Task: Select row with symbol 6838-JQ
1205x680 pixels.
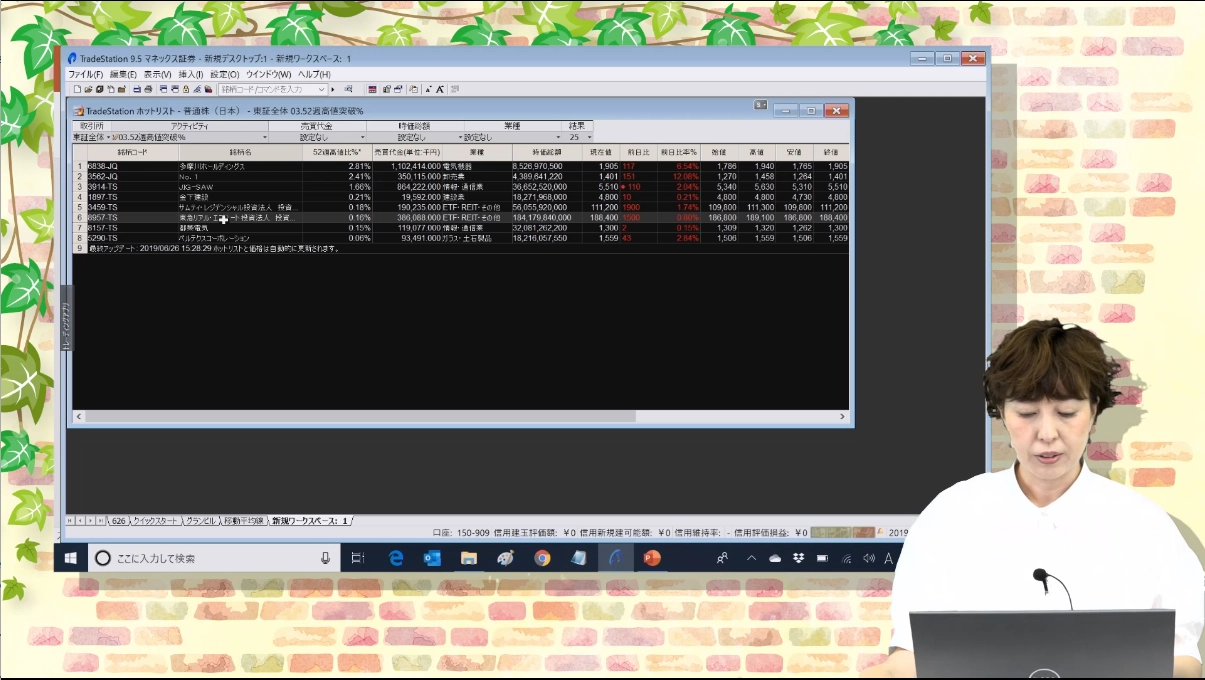Action: (461, 166)
